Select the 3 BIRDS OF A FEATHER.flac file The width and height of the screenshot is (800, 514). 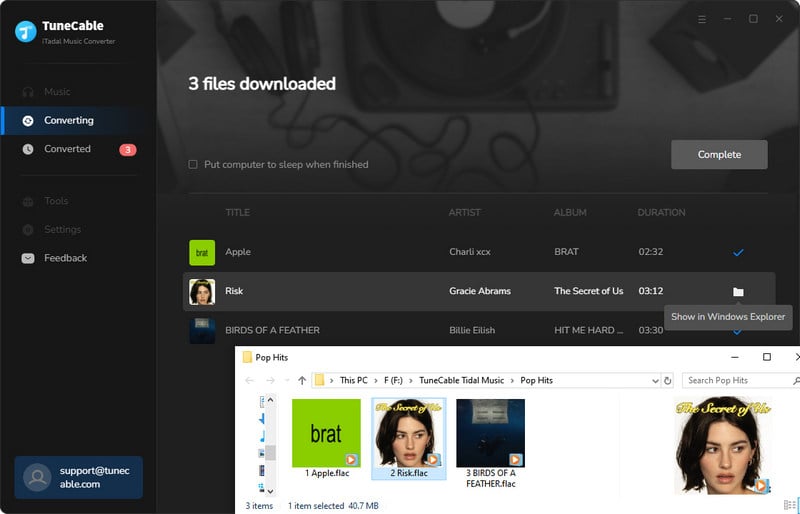(x=490, y=444)
